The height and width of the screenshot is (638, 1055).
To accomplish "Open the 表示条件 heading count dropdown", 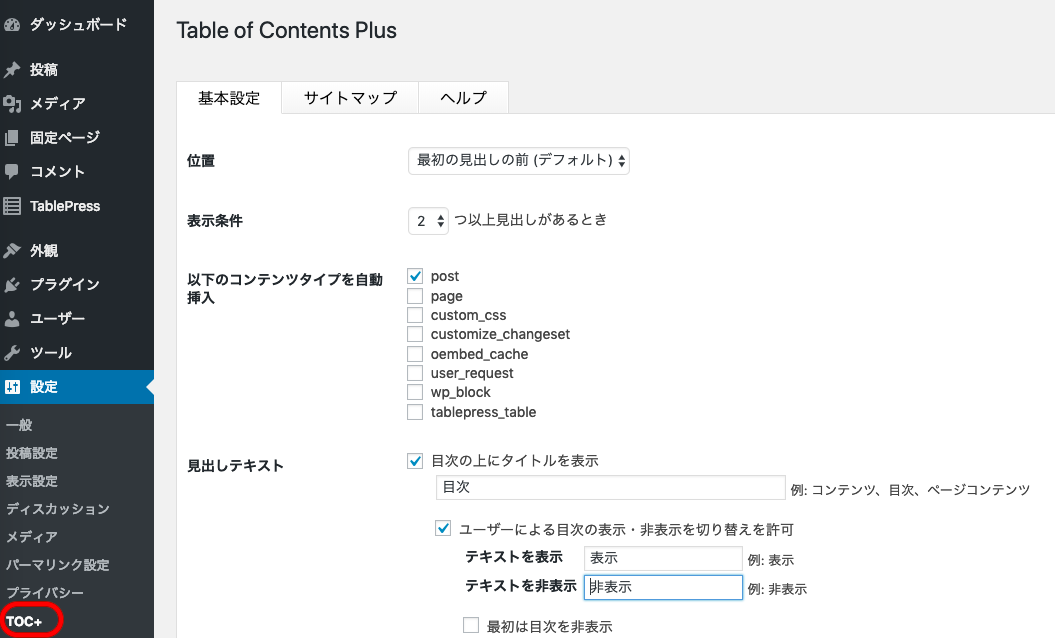I will click(428, 221).
